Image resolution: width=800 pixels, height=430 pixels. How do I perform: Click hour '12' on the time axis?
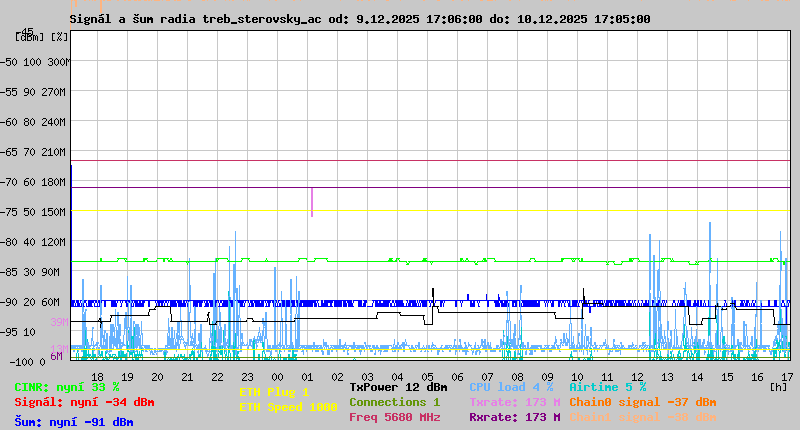[637, 377]
